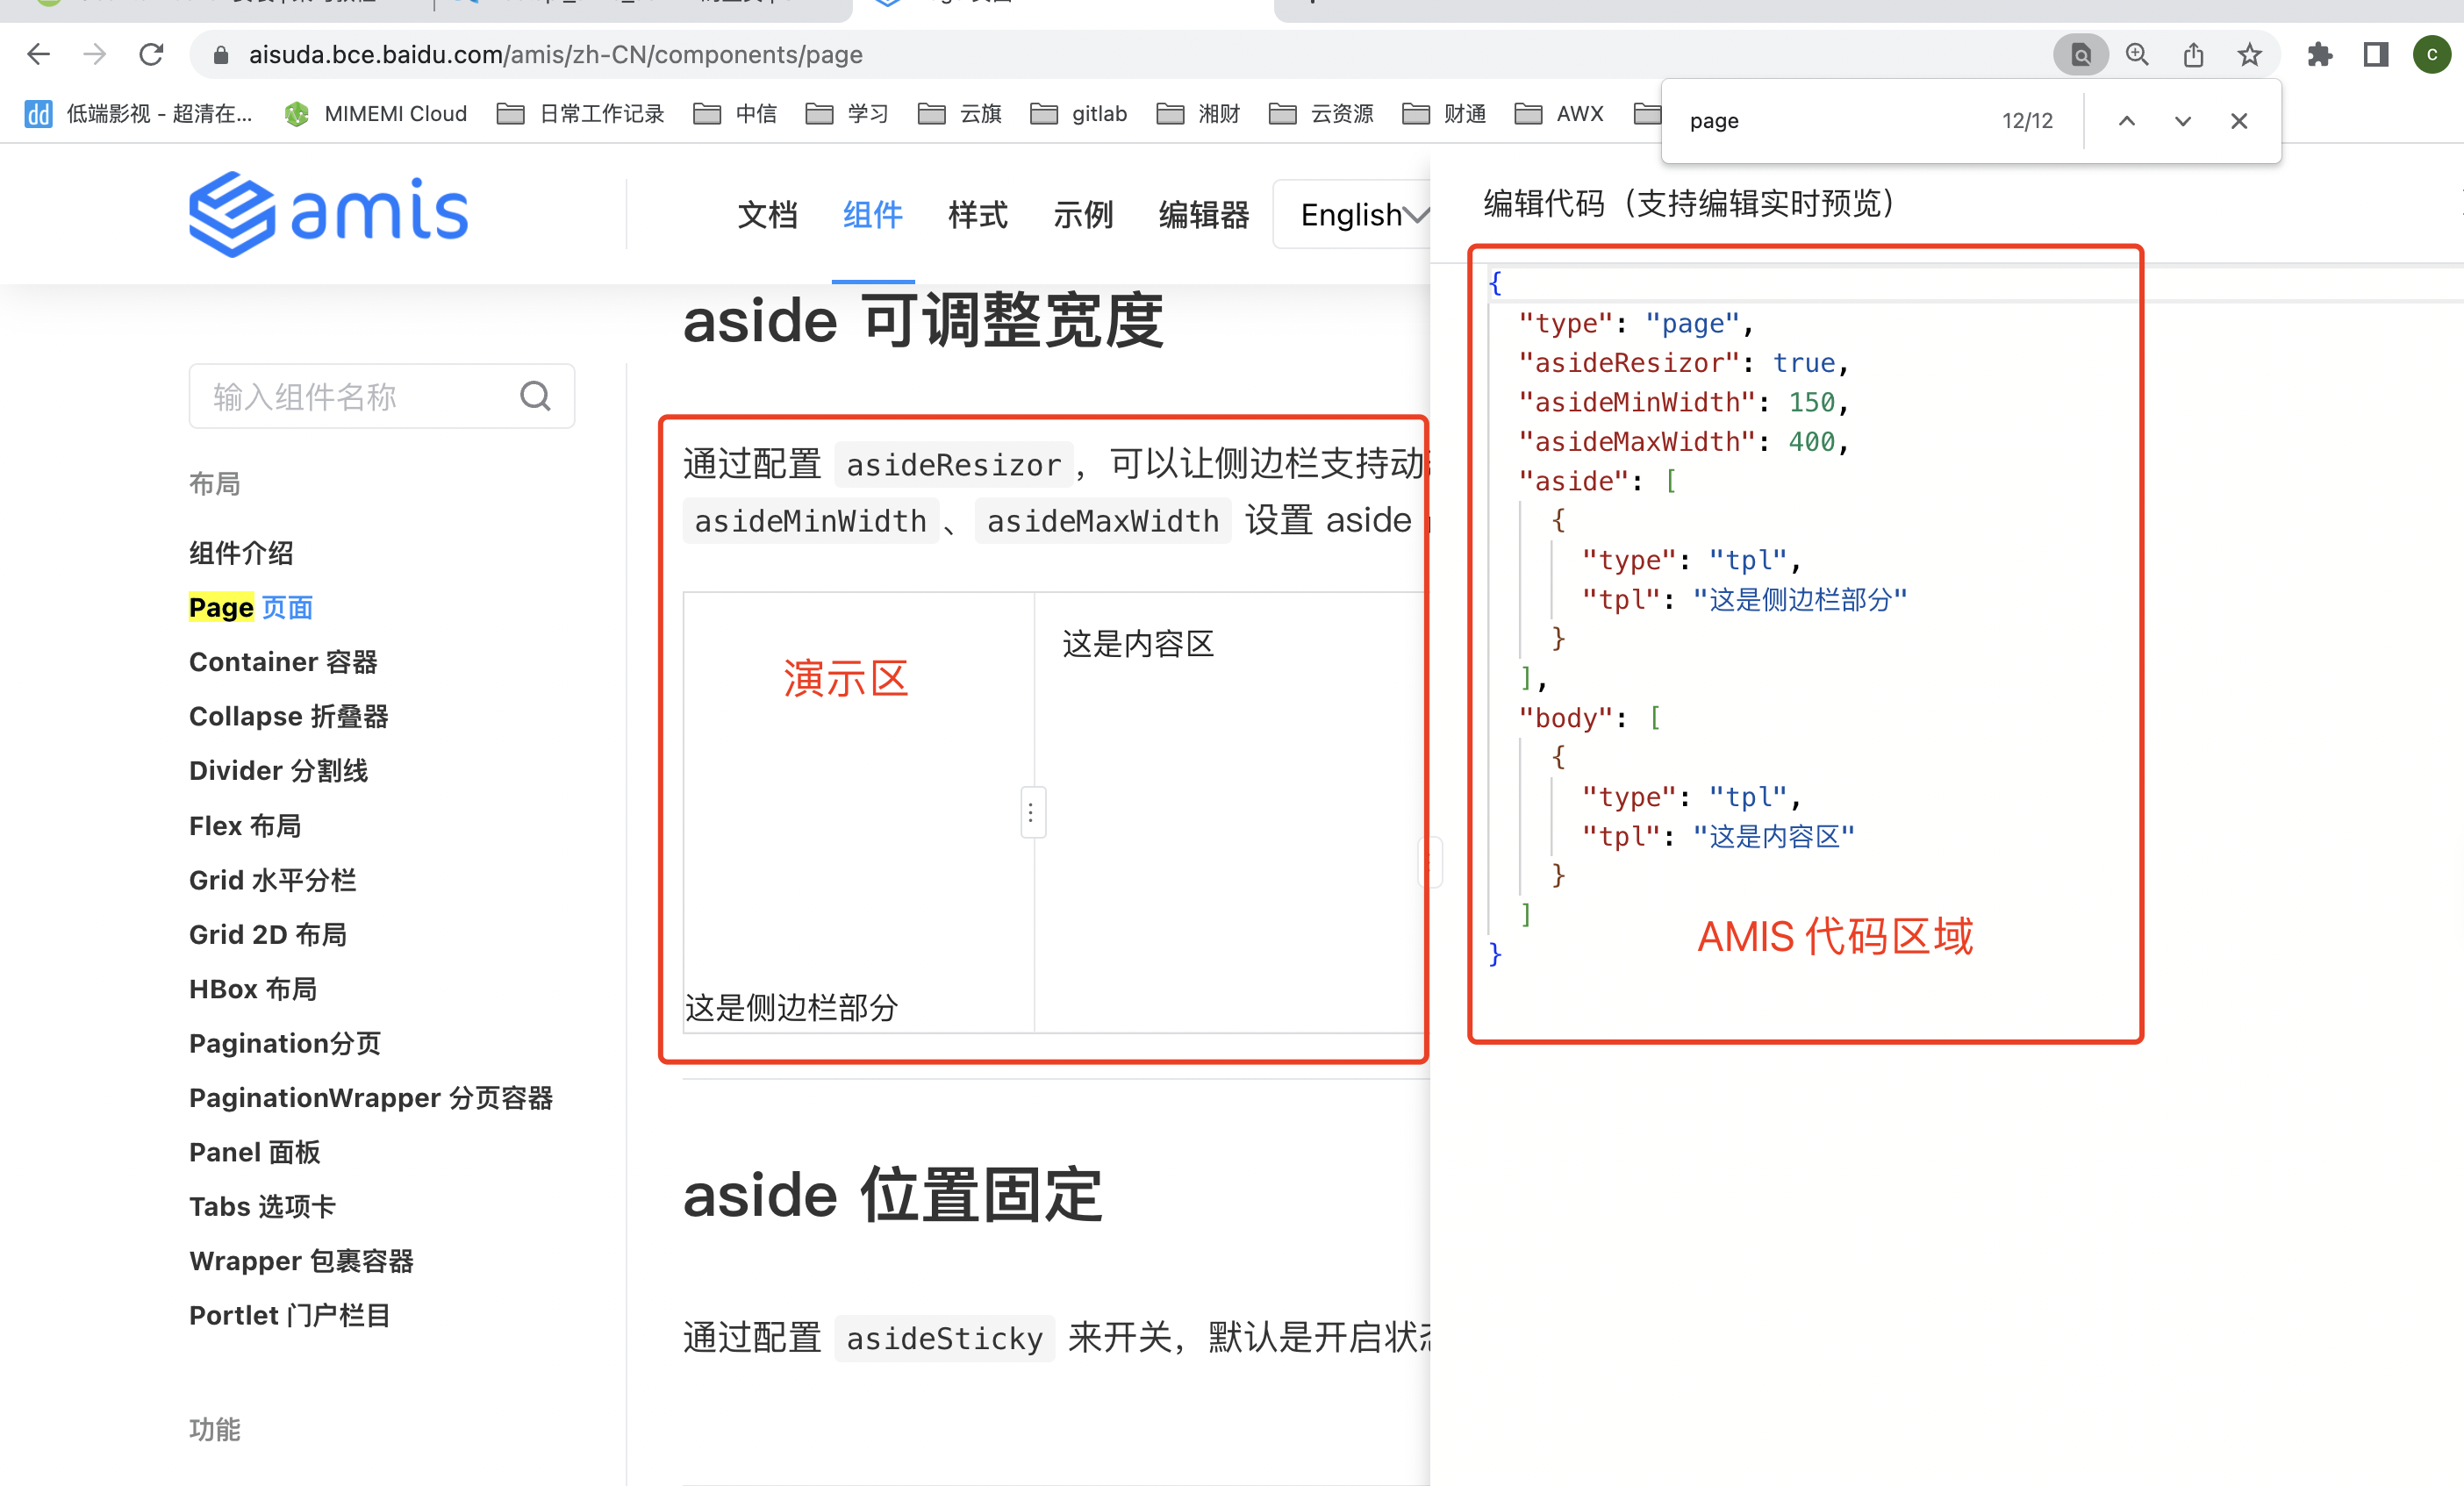Open the Tabs 选项卡 sidebar link
Screen dimensions: 2464x1486
click(x=262, y=1206)
